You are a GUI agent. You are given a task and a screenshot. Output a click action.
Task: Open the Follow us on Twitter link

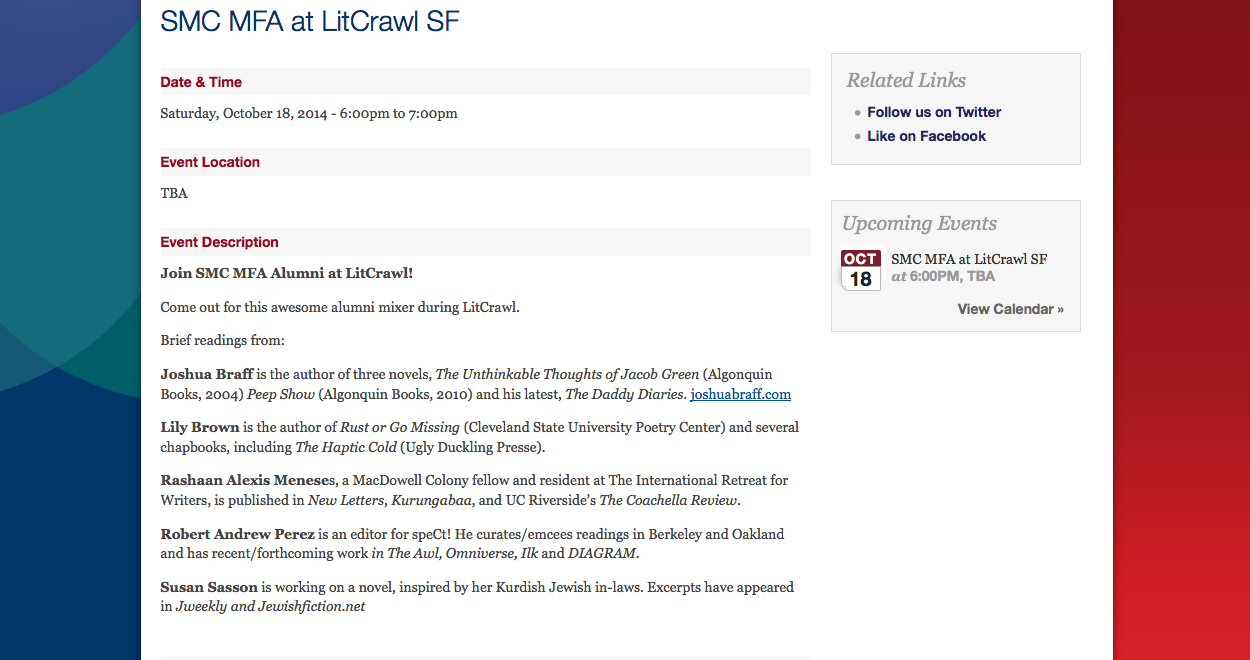point(934,112)
